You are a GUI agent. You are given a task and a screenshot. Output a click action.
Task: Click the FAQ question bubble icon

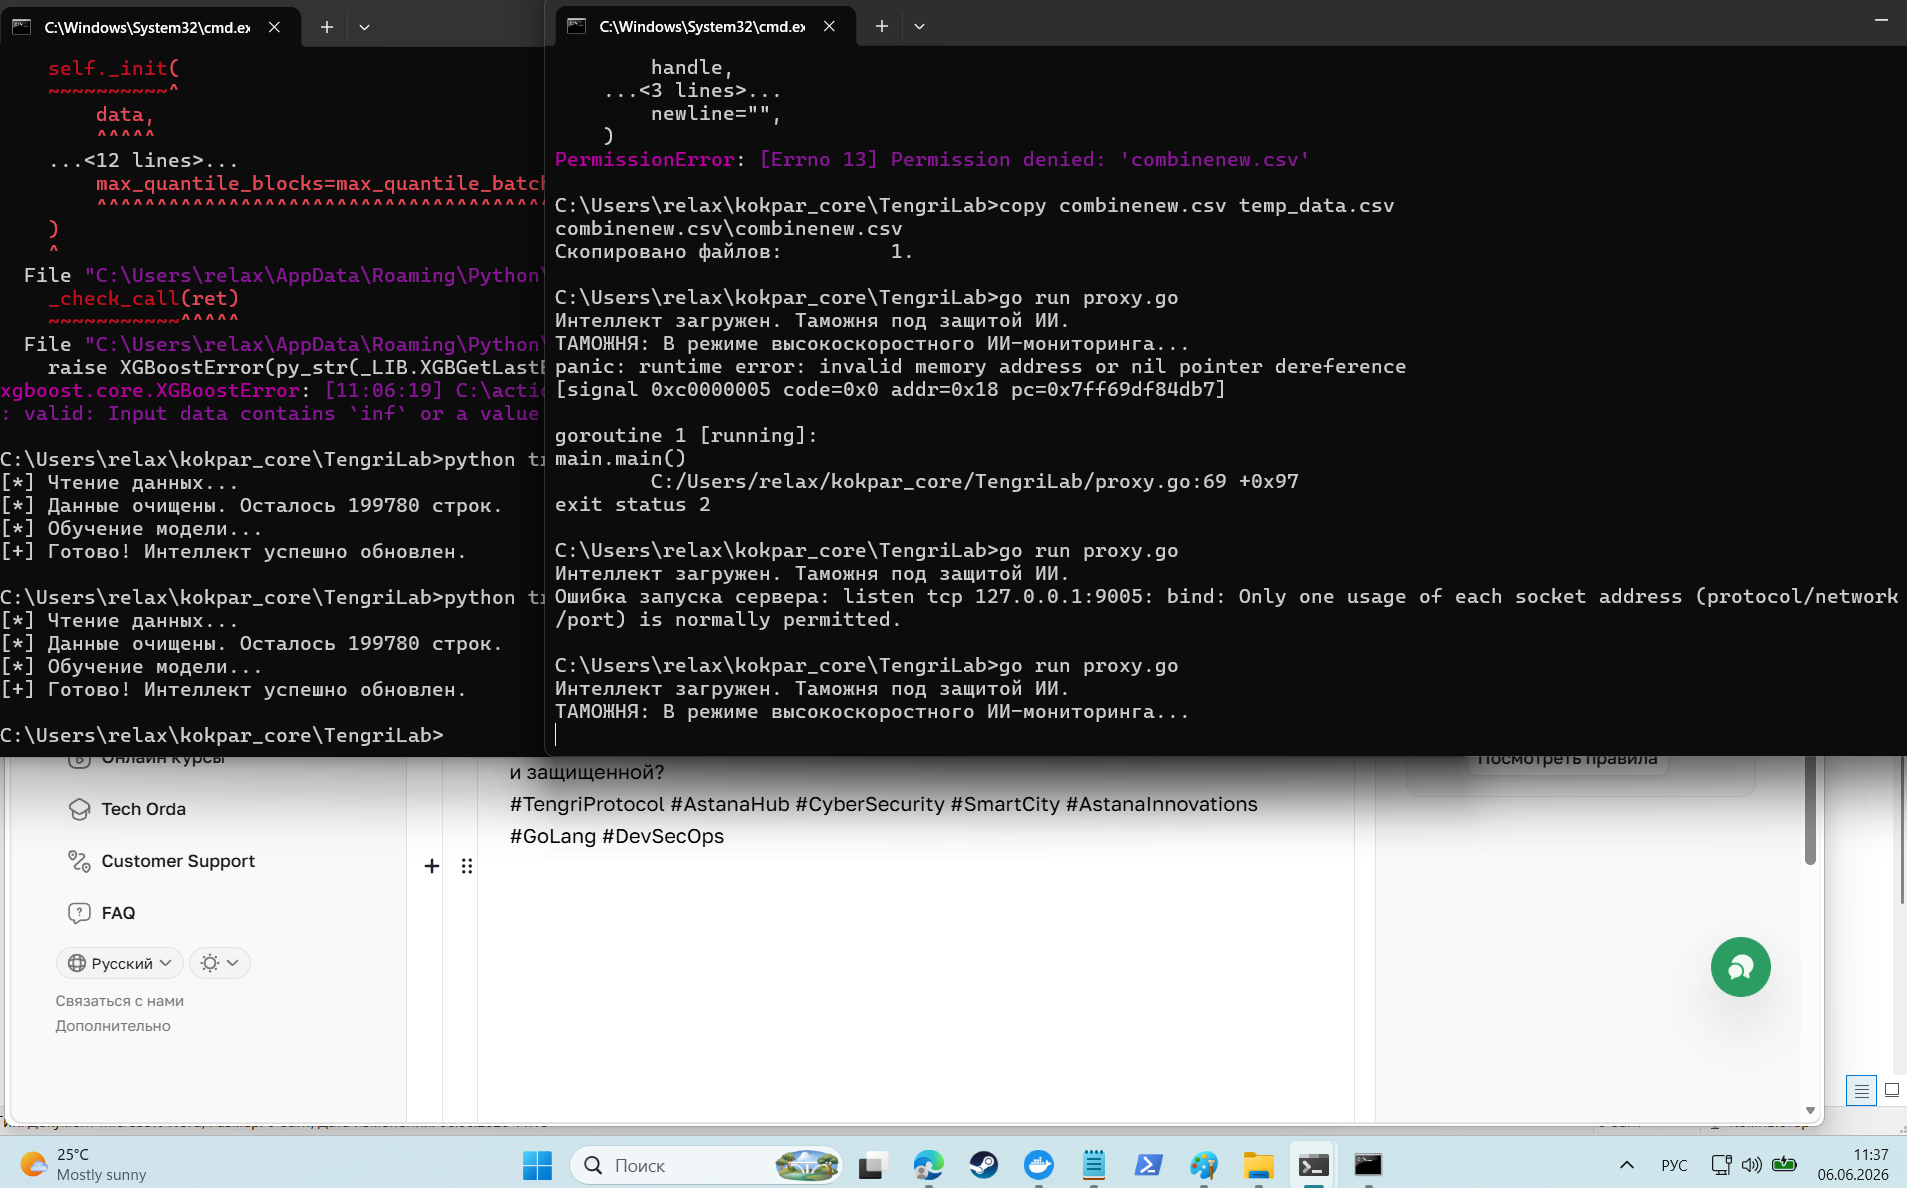[x=79, y=913]
